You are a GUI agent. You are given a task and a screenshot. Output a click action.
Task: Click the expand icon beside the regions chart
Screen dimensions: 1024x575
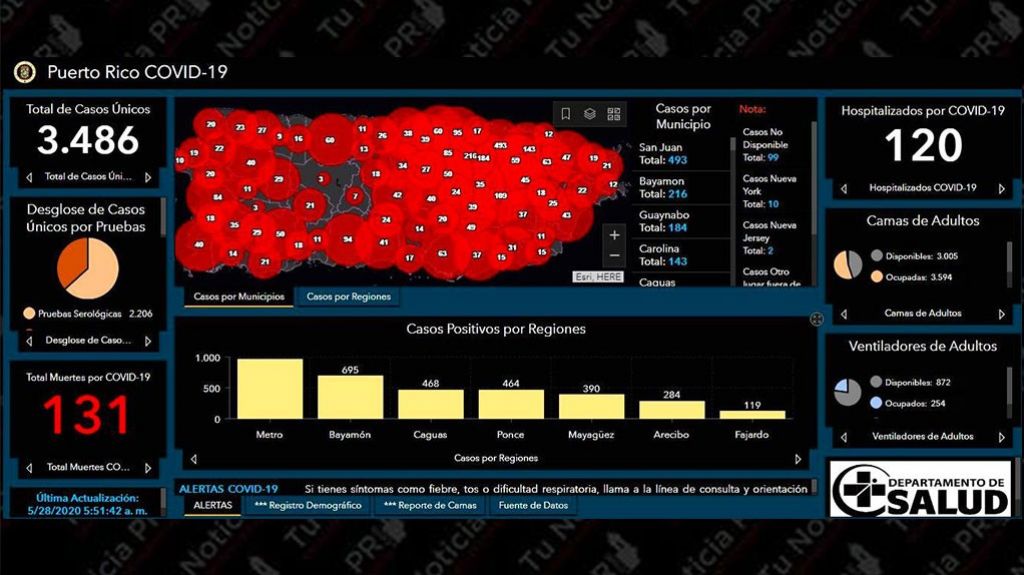tap(817, 319)
